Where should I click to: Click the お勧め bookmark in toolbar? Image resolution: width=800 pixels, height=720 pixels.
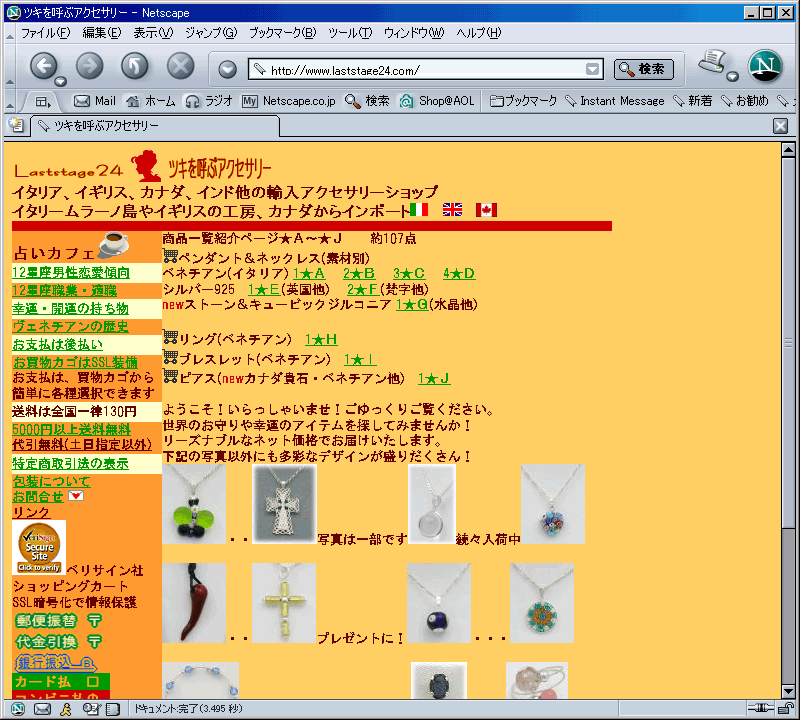click(744, 101)
